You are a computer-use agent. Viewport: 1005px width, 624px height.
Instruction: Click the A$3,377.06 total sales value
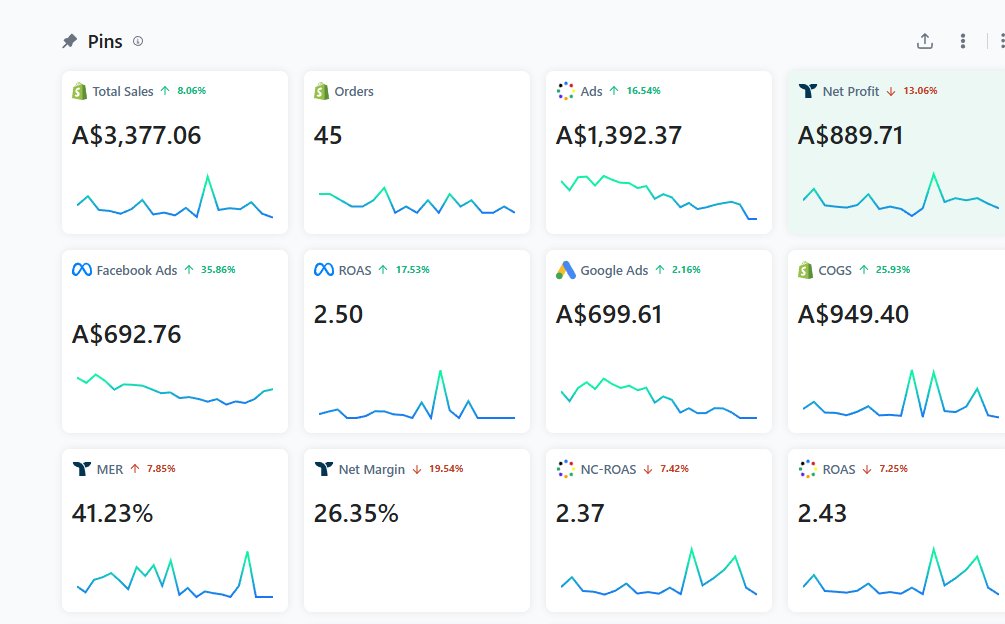[x=137, y=135]
